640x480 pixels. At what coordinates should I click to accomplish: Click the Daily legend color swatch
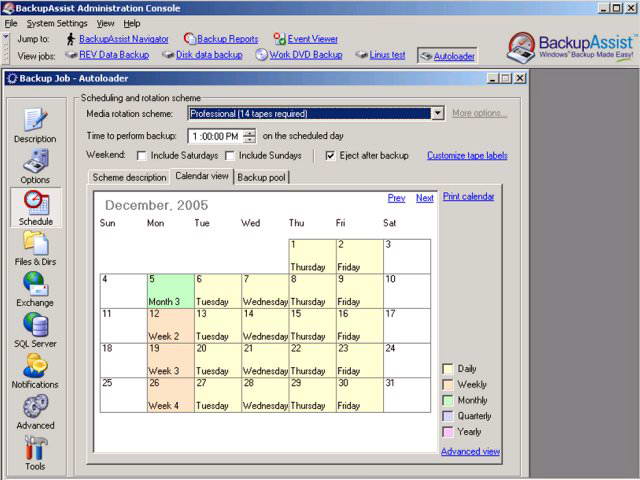pyautogui.click(x=448, y=369)
